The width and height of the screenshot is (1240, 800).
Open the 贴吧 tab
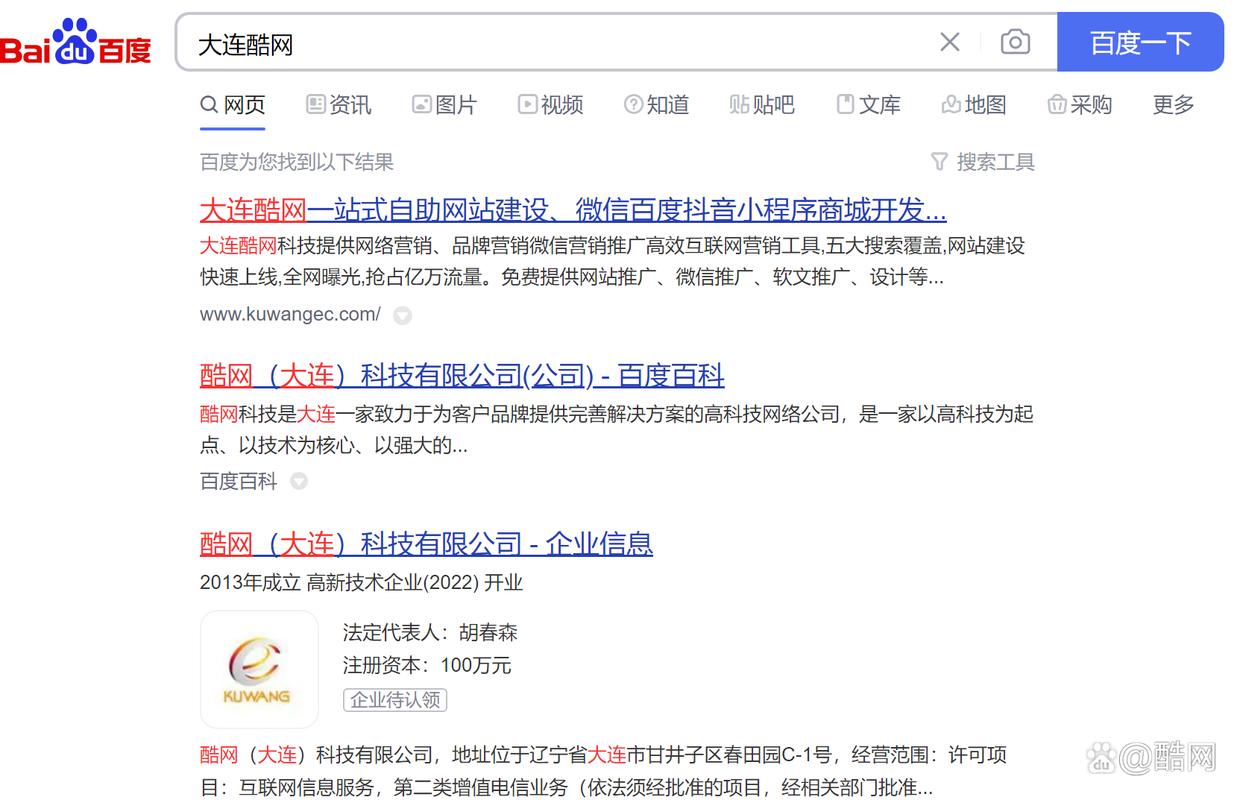coord(762,105)
